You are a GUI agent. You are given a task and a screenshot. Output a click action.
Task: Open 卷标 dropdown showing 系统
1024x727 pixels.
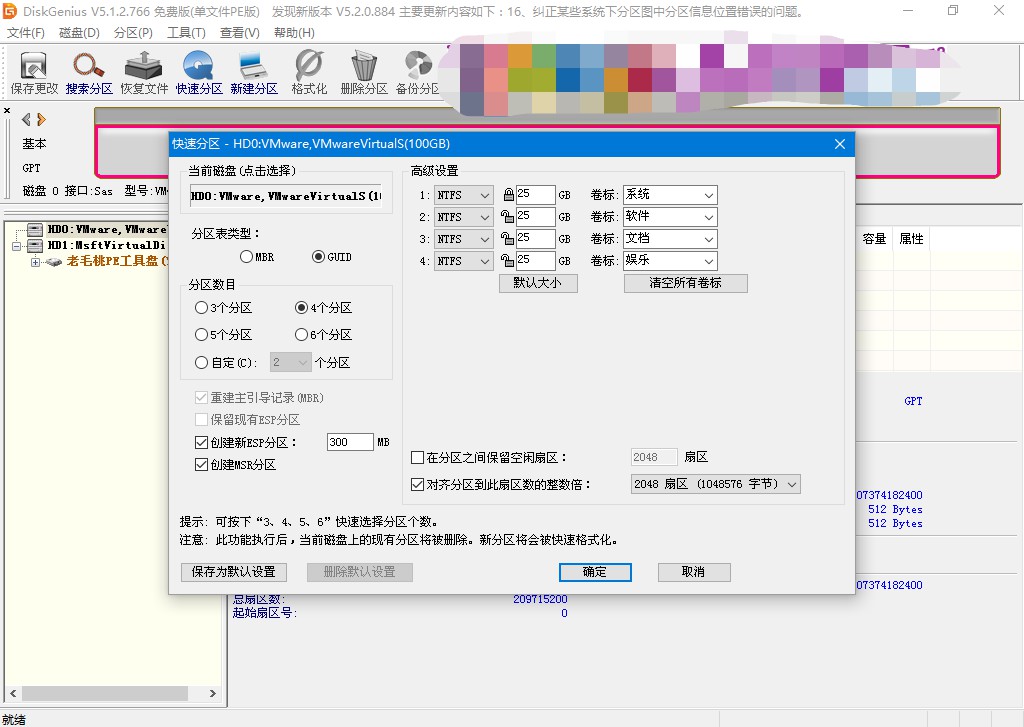[x=670, y=195]
